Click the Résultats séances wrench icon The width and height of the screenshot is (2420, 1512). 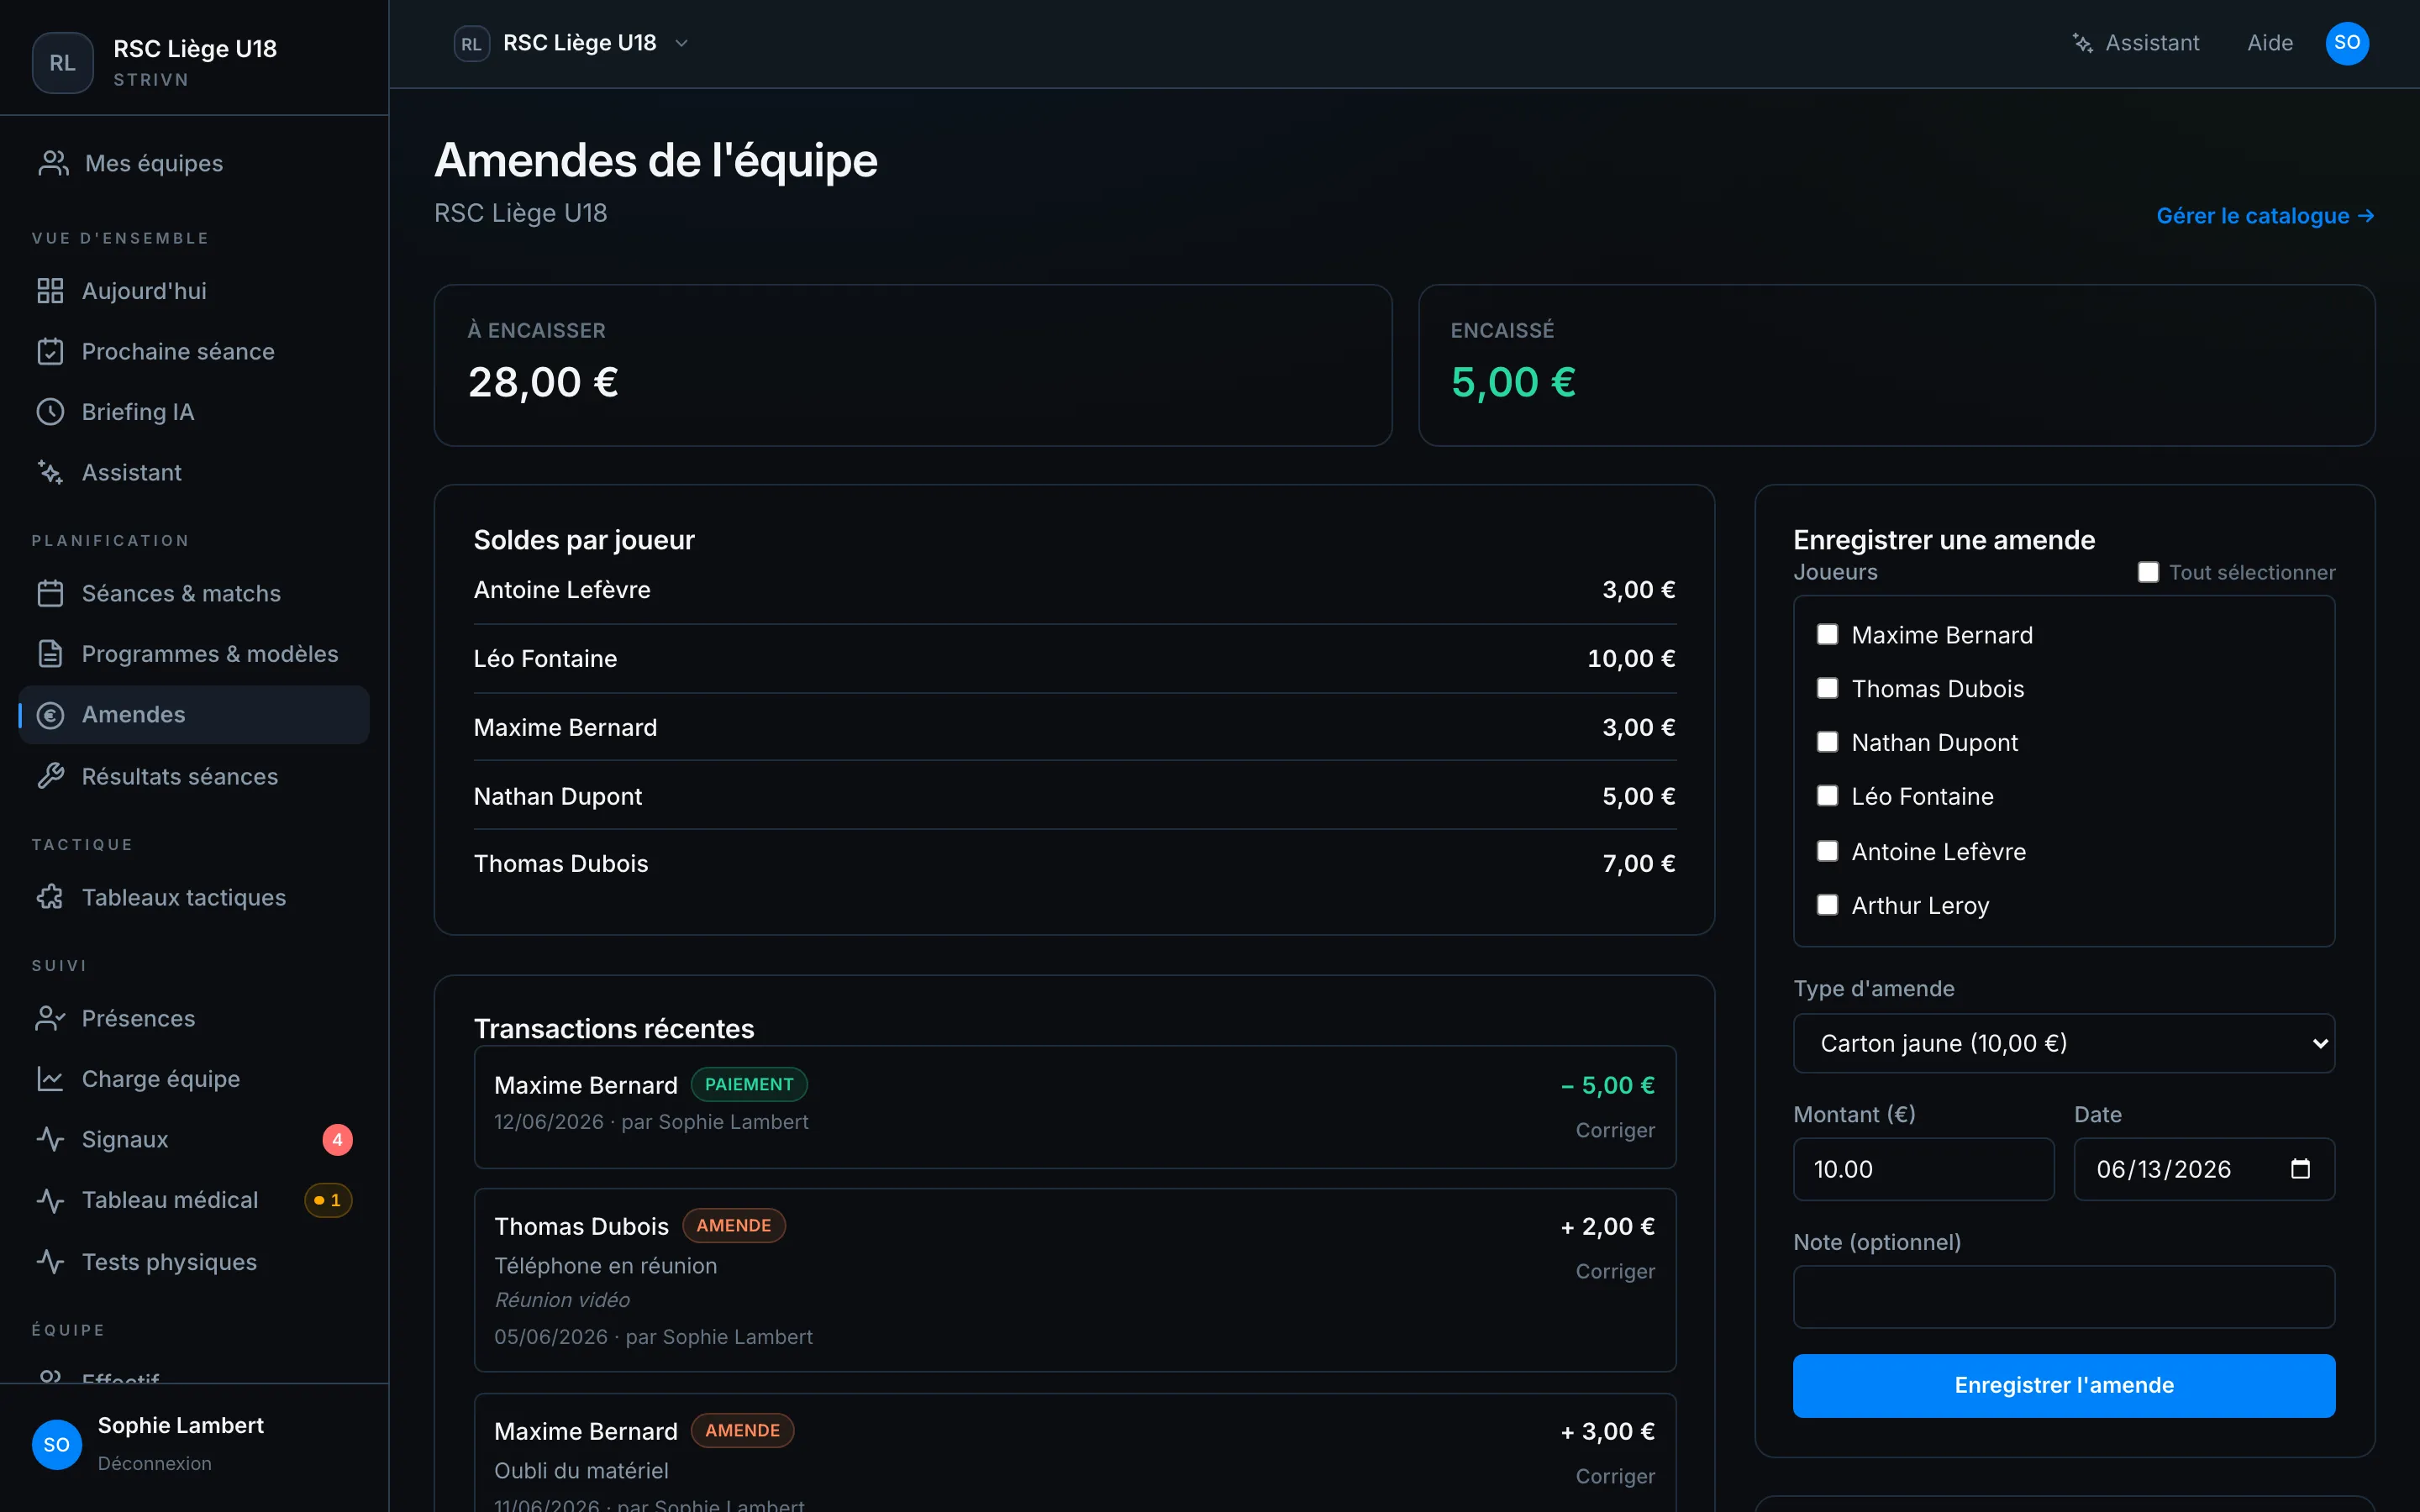click(50, 776)
